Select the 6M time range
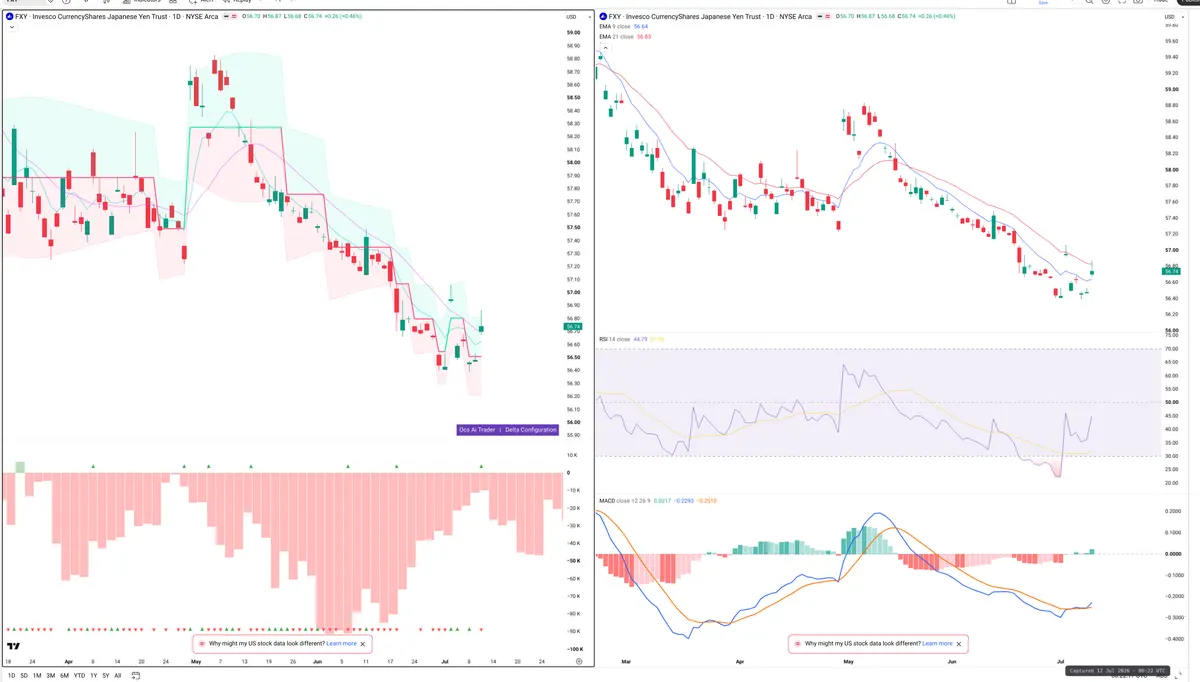1200x682 pixels. tap(65, 676)
